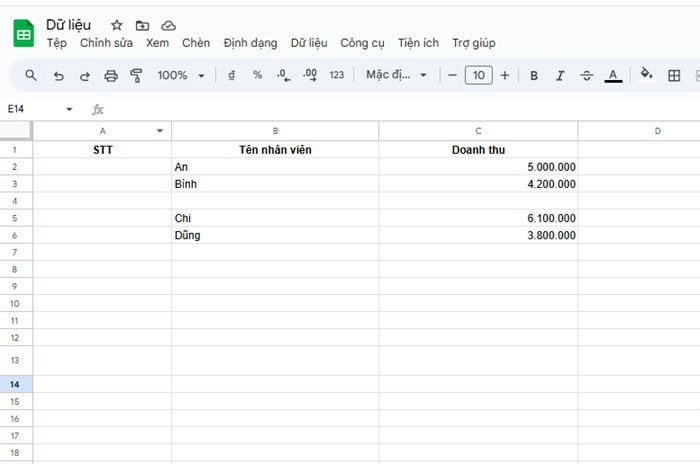The width and height of the screenshot is (700, 464).
Task: Expand the column A header dropdown arrow
Action: pyautogui.click(x=160, y=131)
